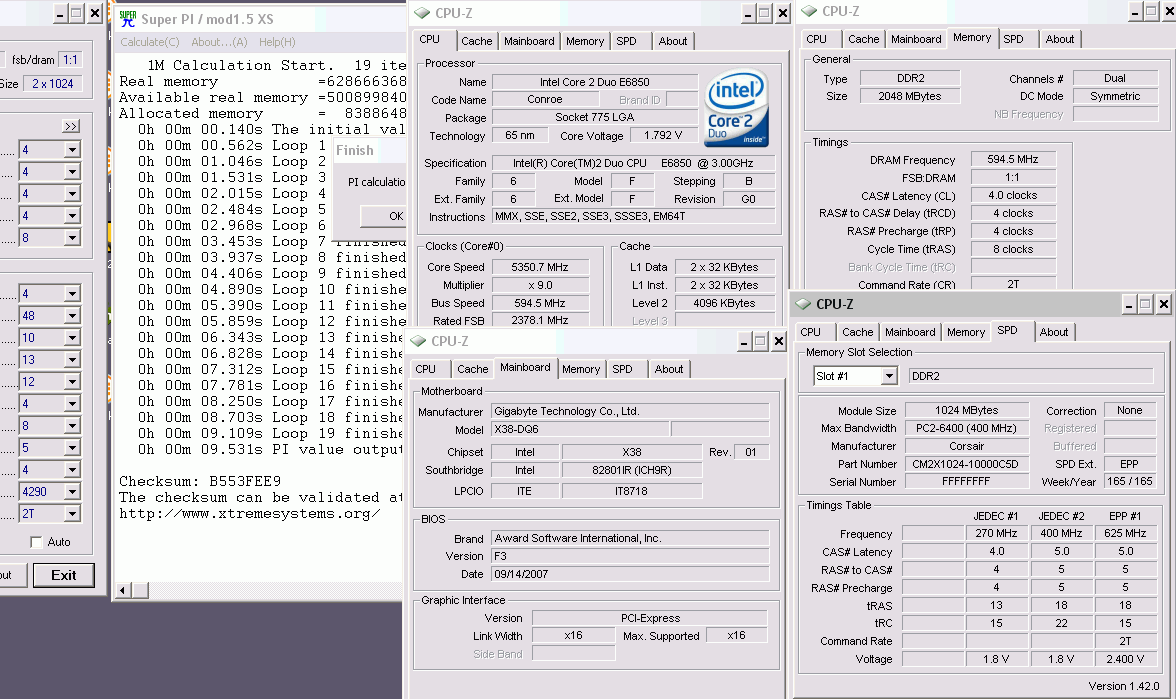
Task: Open the dropdown showing 12
Action: click(72, 382)
